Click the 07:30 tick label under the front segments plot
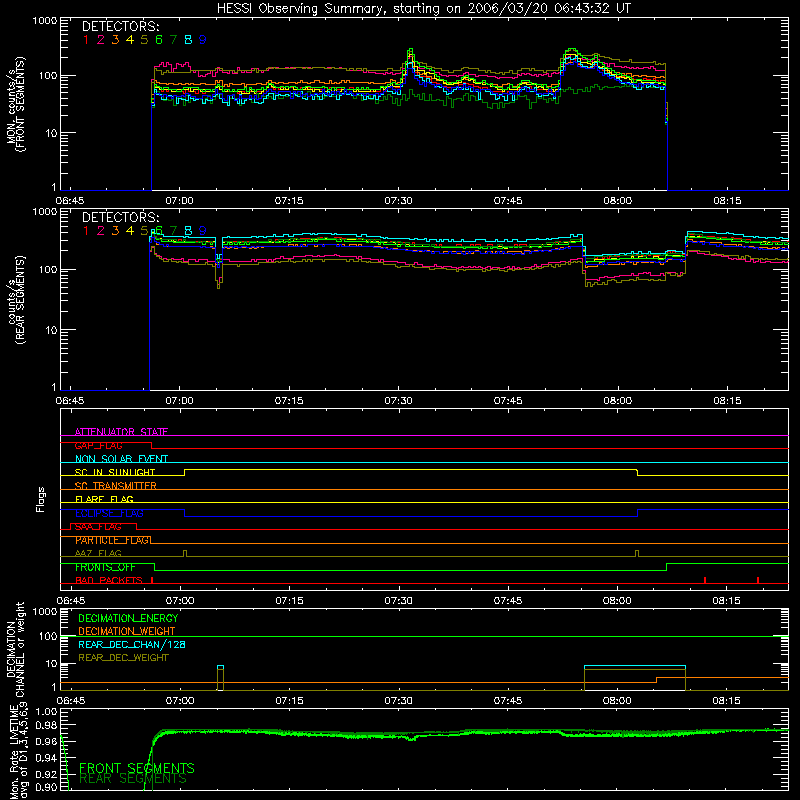Screen dimensions: 800x800 point(398,201)
